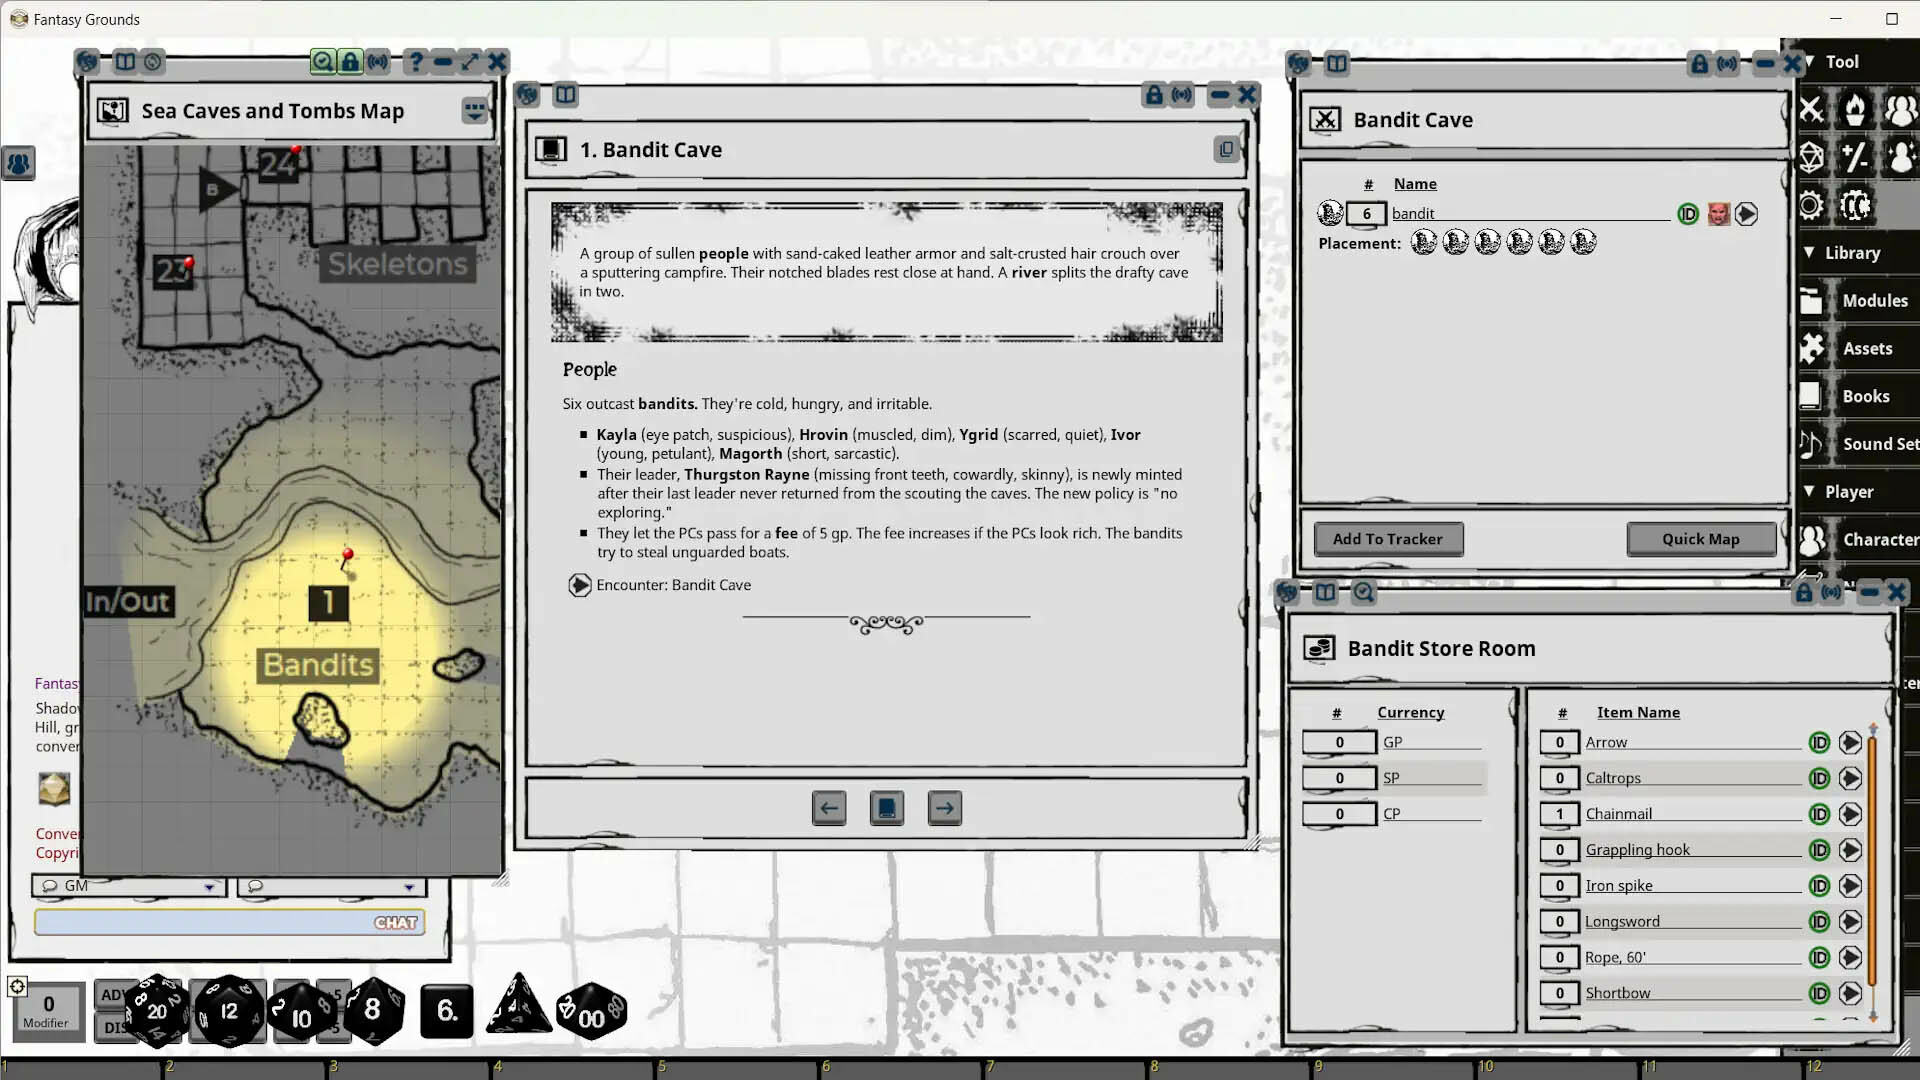Click the Options gear icon in Tool panel
The height and width of the screenshot is (1080, 1920).
click(1812, 204)
